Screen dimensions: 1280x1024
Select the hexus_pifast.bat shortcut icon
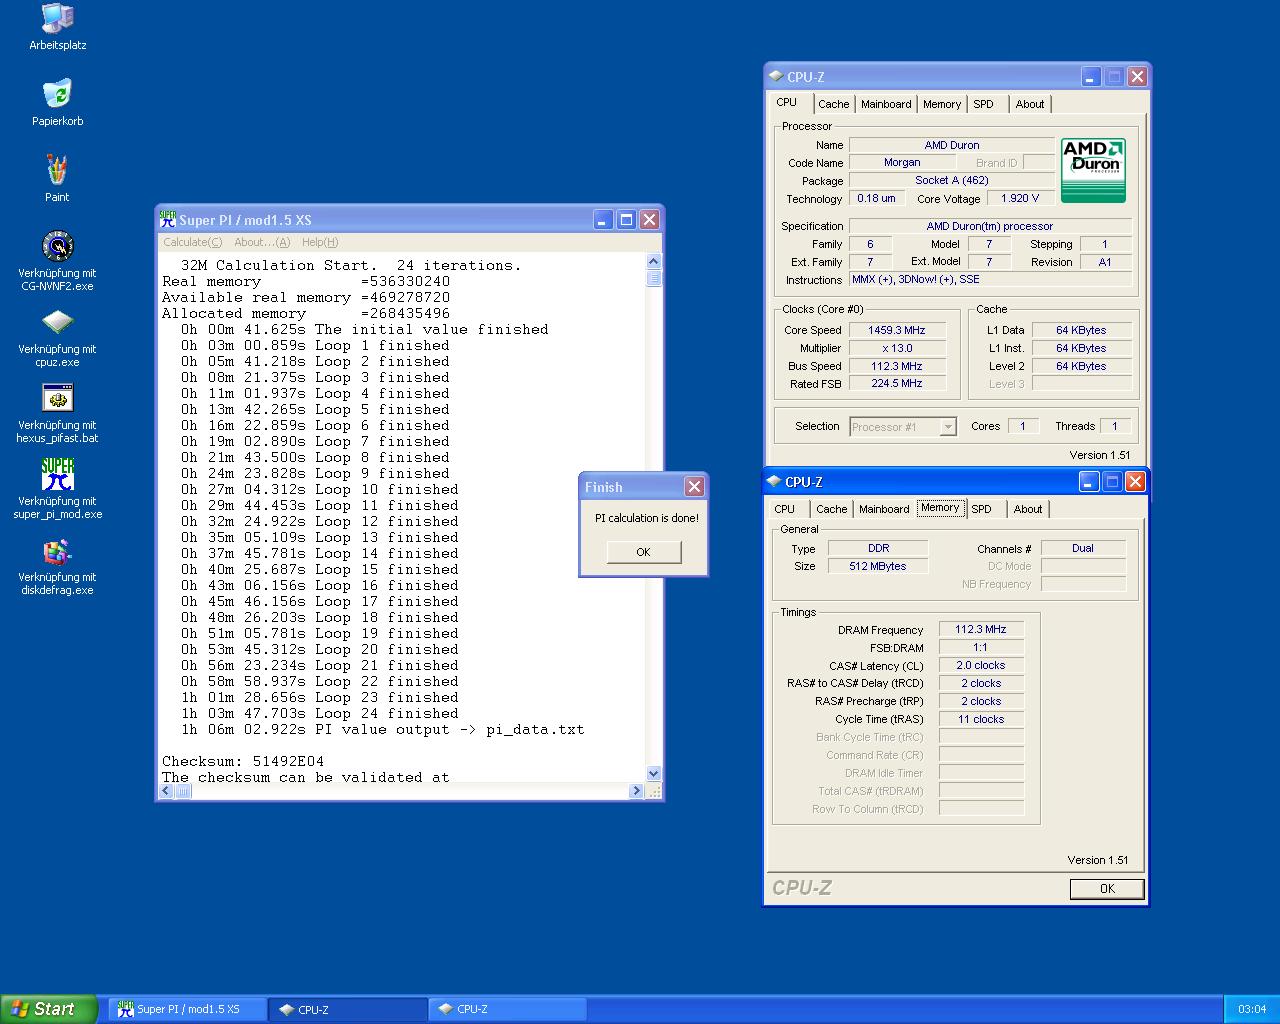57,398
